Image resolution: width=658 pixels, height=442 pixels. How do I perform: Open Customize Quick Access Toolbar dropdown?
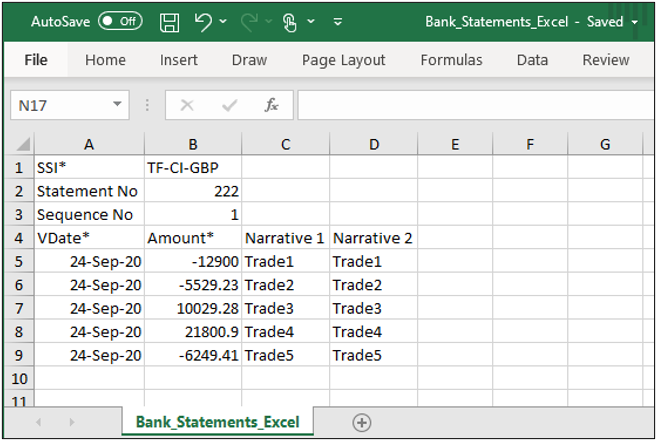[338, 21]
